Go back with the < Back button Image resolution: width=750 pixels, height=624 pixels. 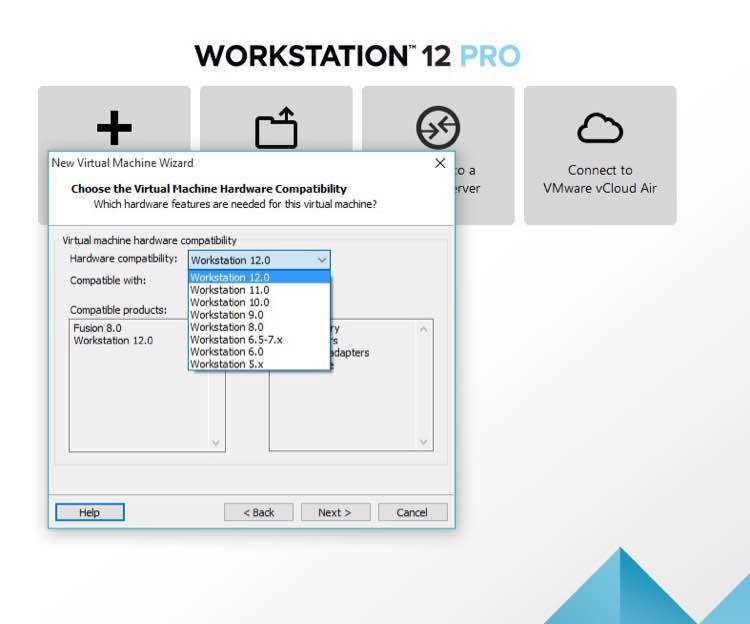click(259, 512)
